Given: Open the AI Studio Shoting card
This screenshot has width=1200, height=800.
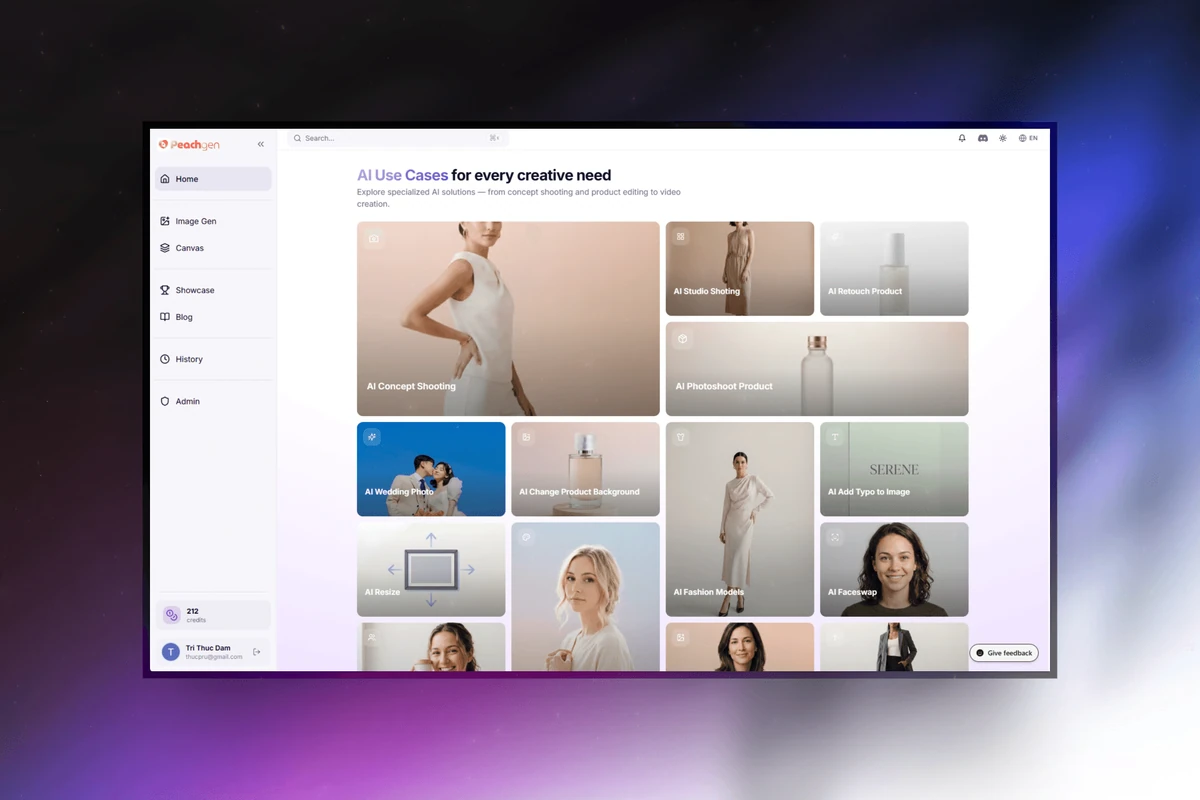Looking at the screenshot, I should [740, 269].
